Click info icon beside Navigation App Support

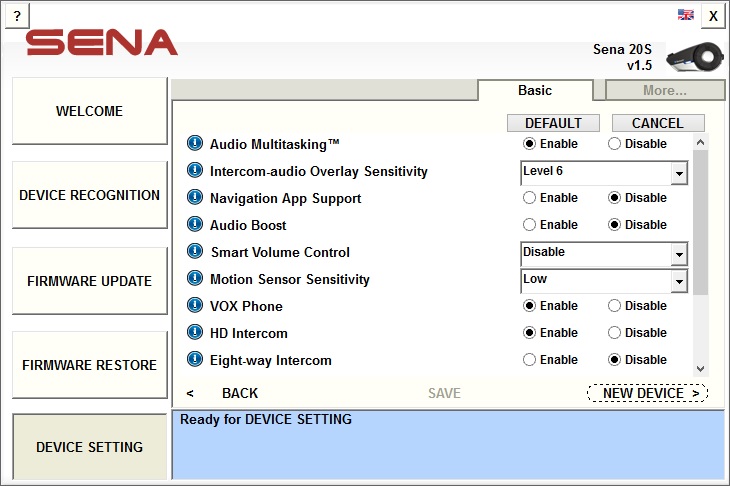[x=195, y=197]
